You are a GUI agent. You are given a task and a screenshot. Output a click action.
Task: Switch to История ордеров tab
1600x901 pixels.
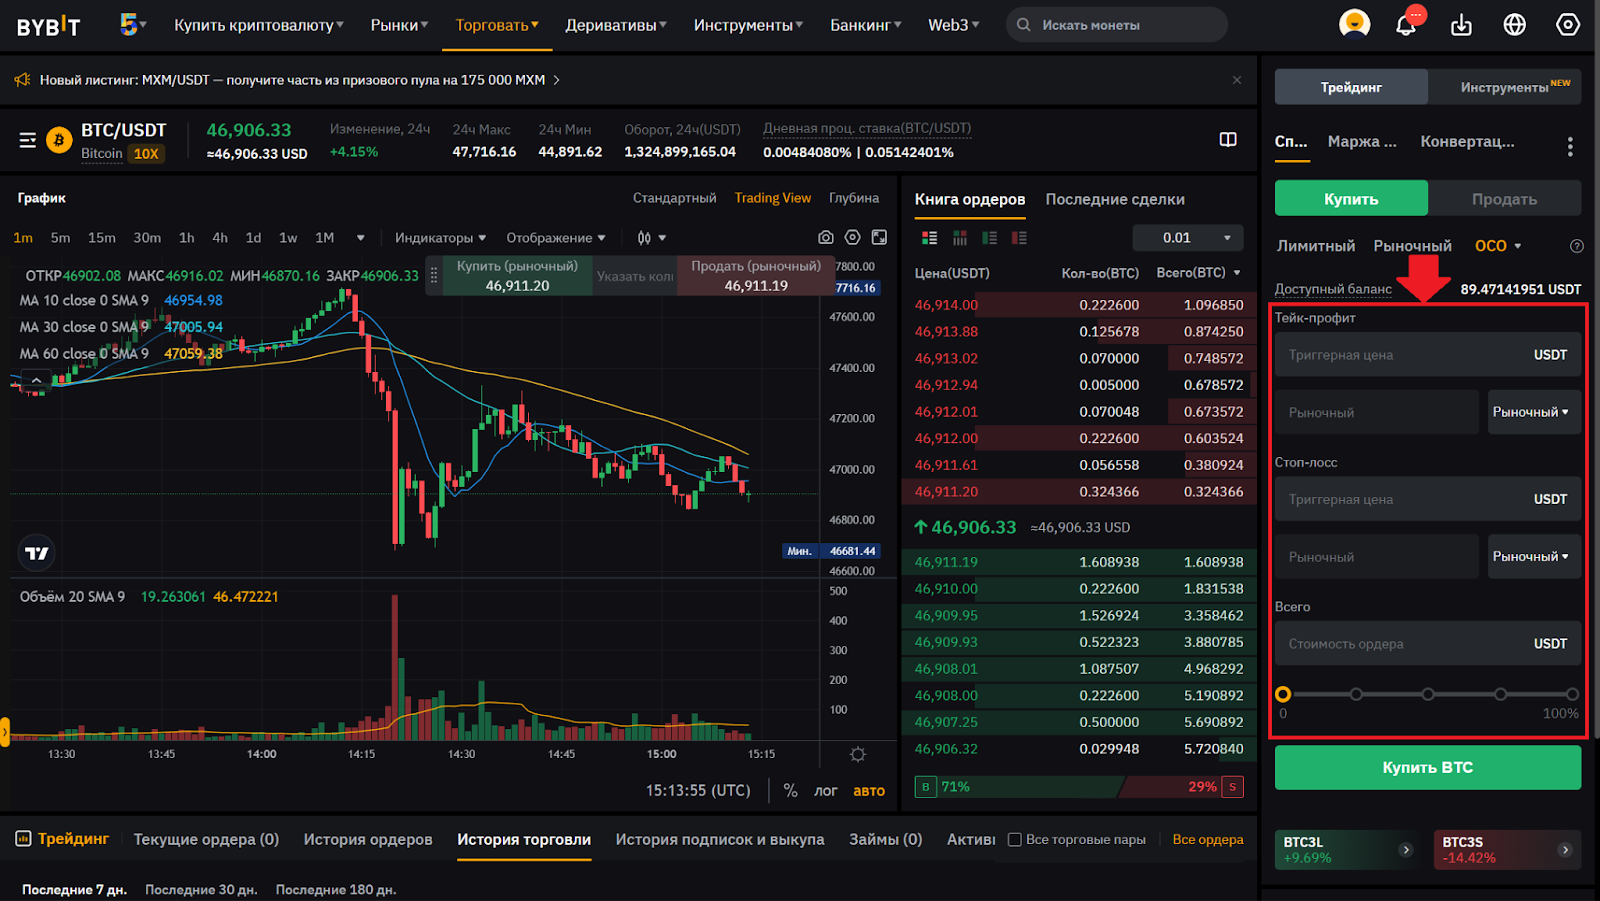coord(368,840)
